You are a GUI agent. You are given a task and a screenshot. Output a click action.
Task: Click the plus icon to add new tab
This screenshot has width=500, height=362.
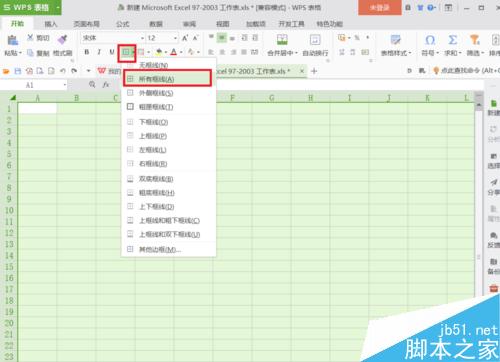tap(314, 71)
